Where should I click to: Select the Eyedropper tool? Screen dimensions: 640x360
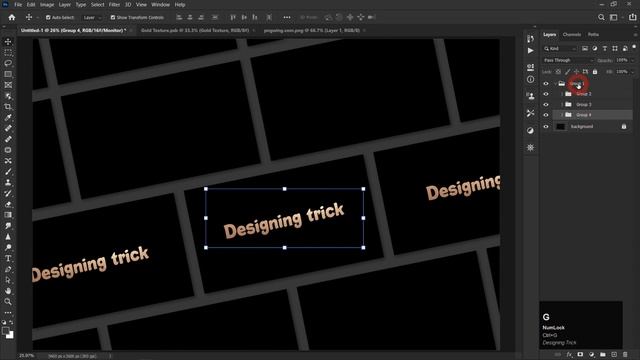[8, 118]
